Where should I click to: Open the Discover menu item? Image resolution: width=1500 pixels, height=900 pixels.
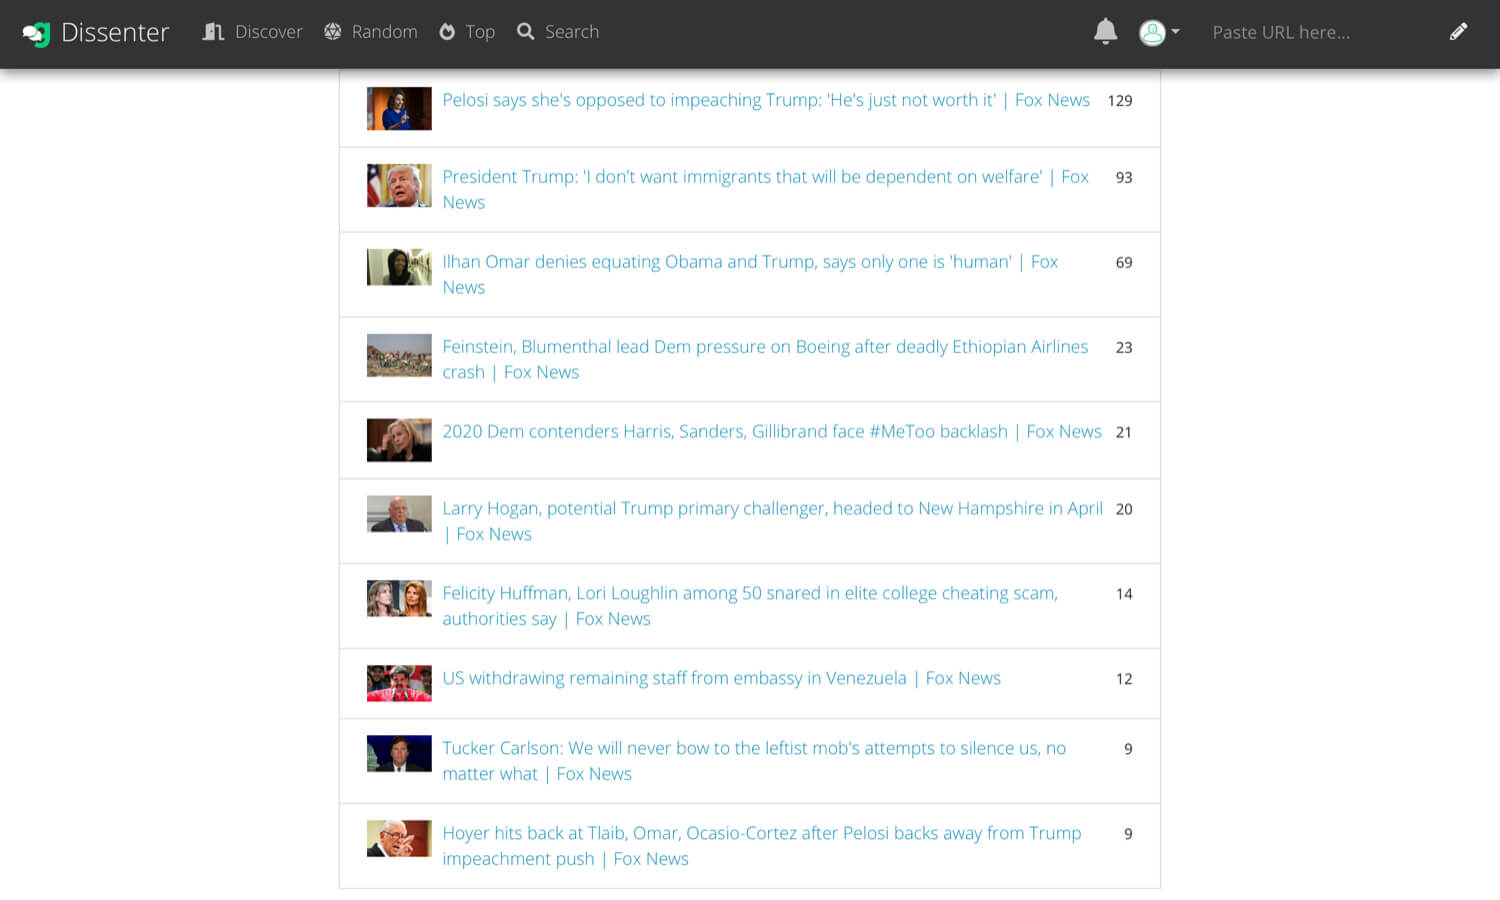(252, 32)
